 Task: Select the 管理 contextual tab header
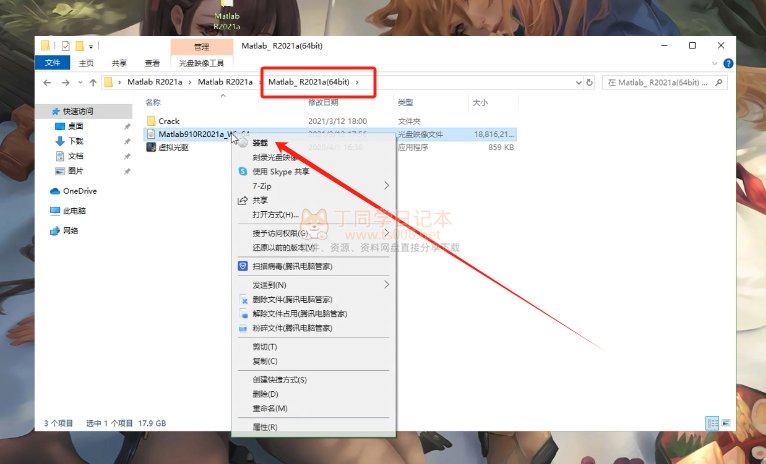coord(201,47)
